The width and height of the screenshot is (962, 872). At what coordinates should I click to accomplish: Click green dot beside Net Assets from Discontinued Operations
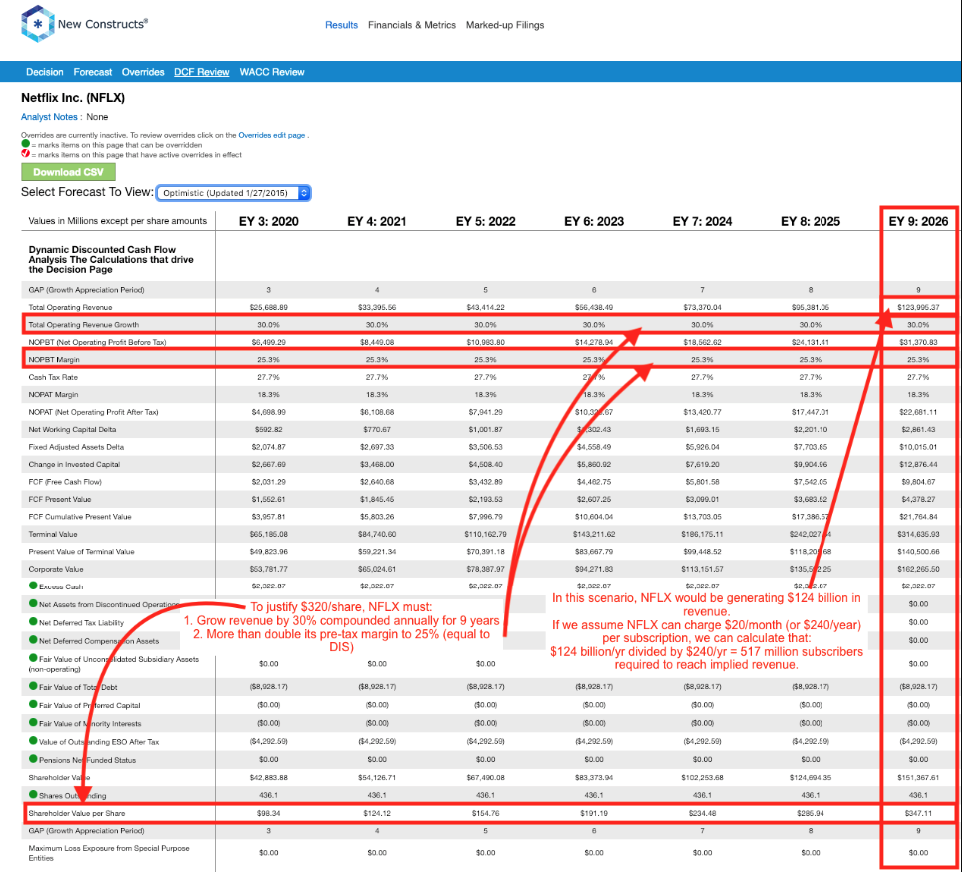click(33, 603)
